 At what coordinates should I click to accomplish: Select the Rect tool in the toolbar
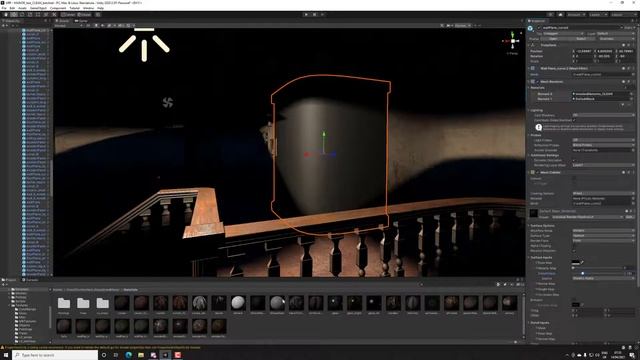[x=38, y=15]
